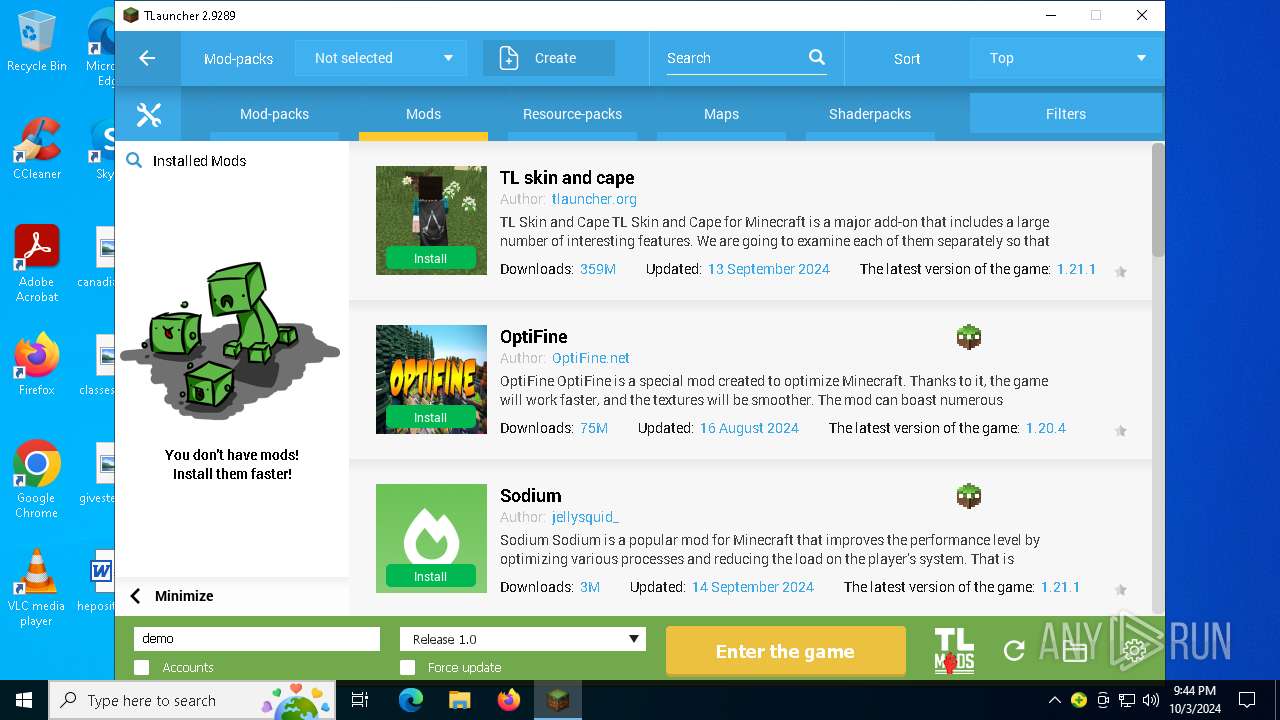The image size is (1280, 720).
Task: Switch to the Resource-packs tab
Action: [572, 114]
